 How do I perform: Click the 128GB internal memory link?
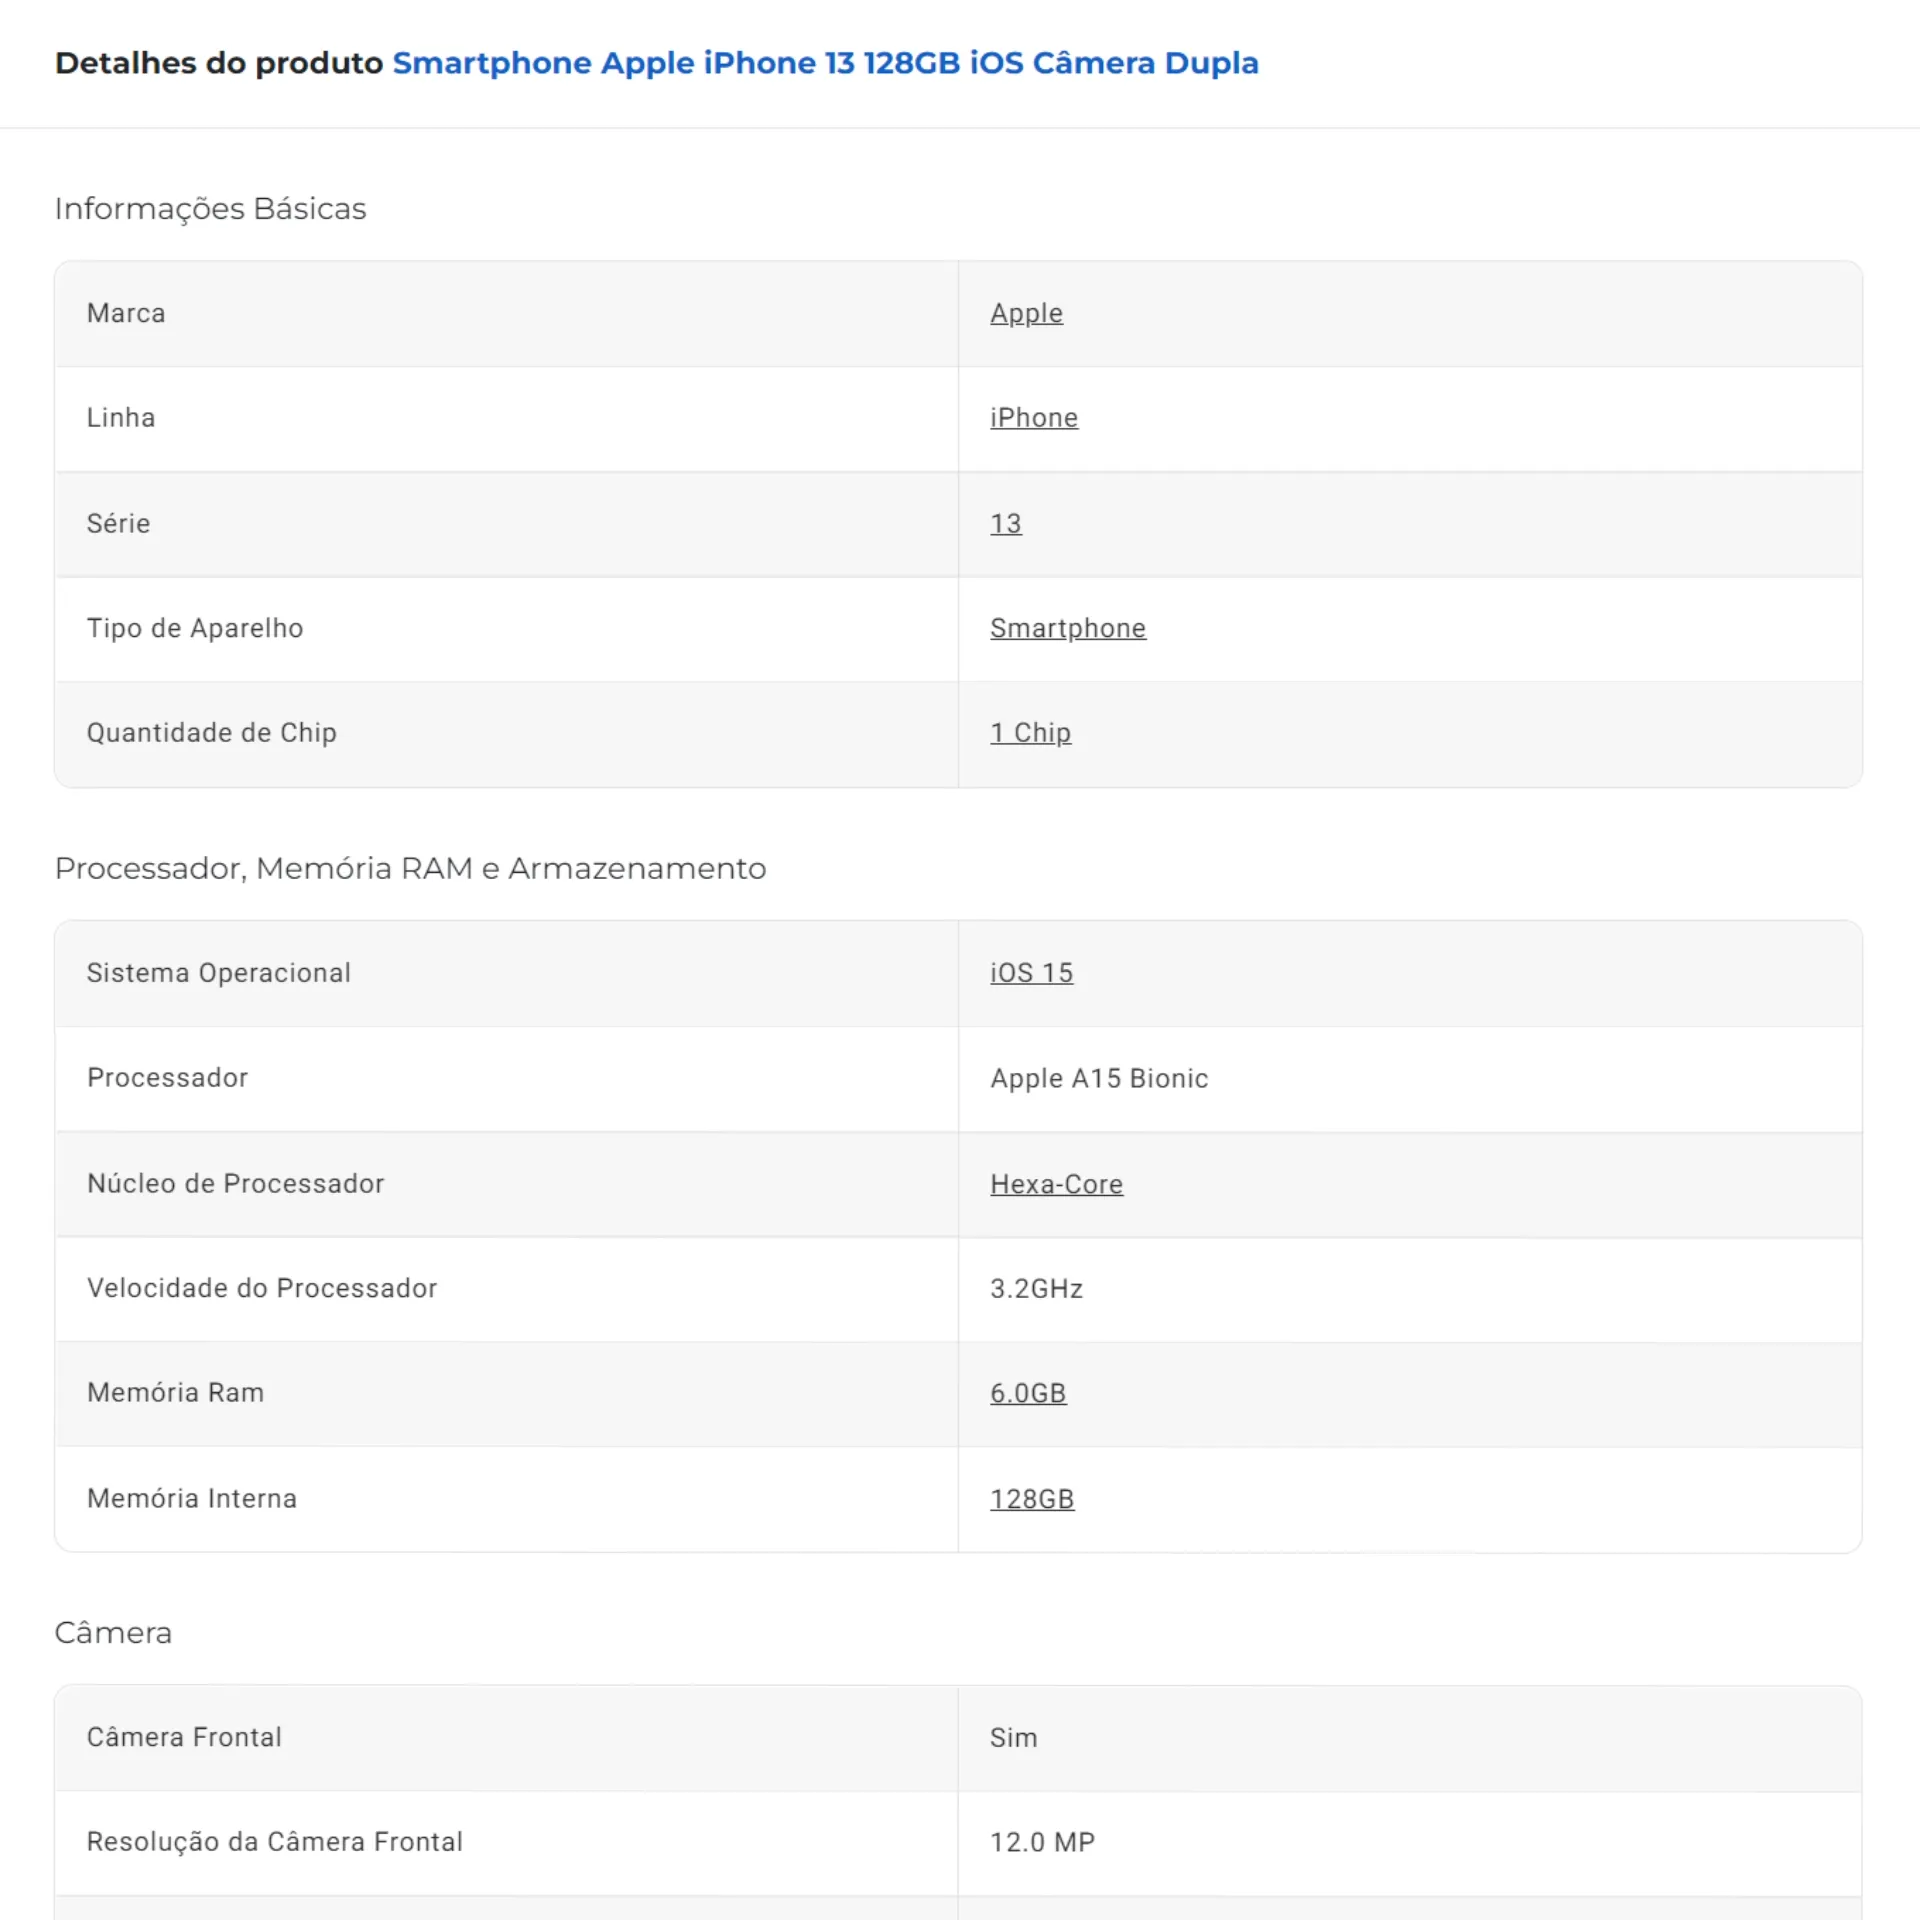point(1031,1498)
